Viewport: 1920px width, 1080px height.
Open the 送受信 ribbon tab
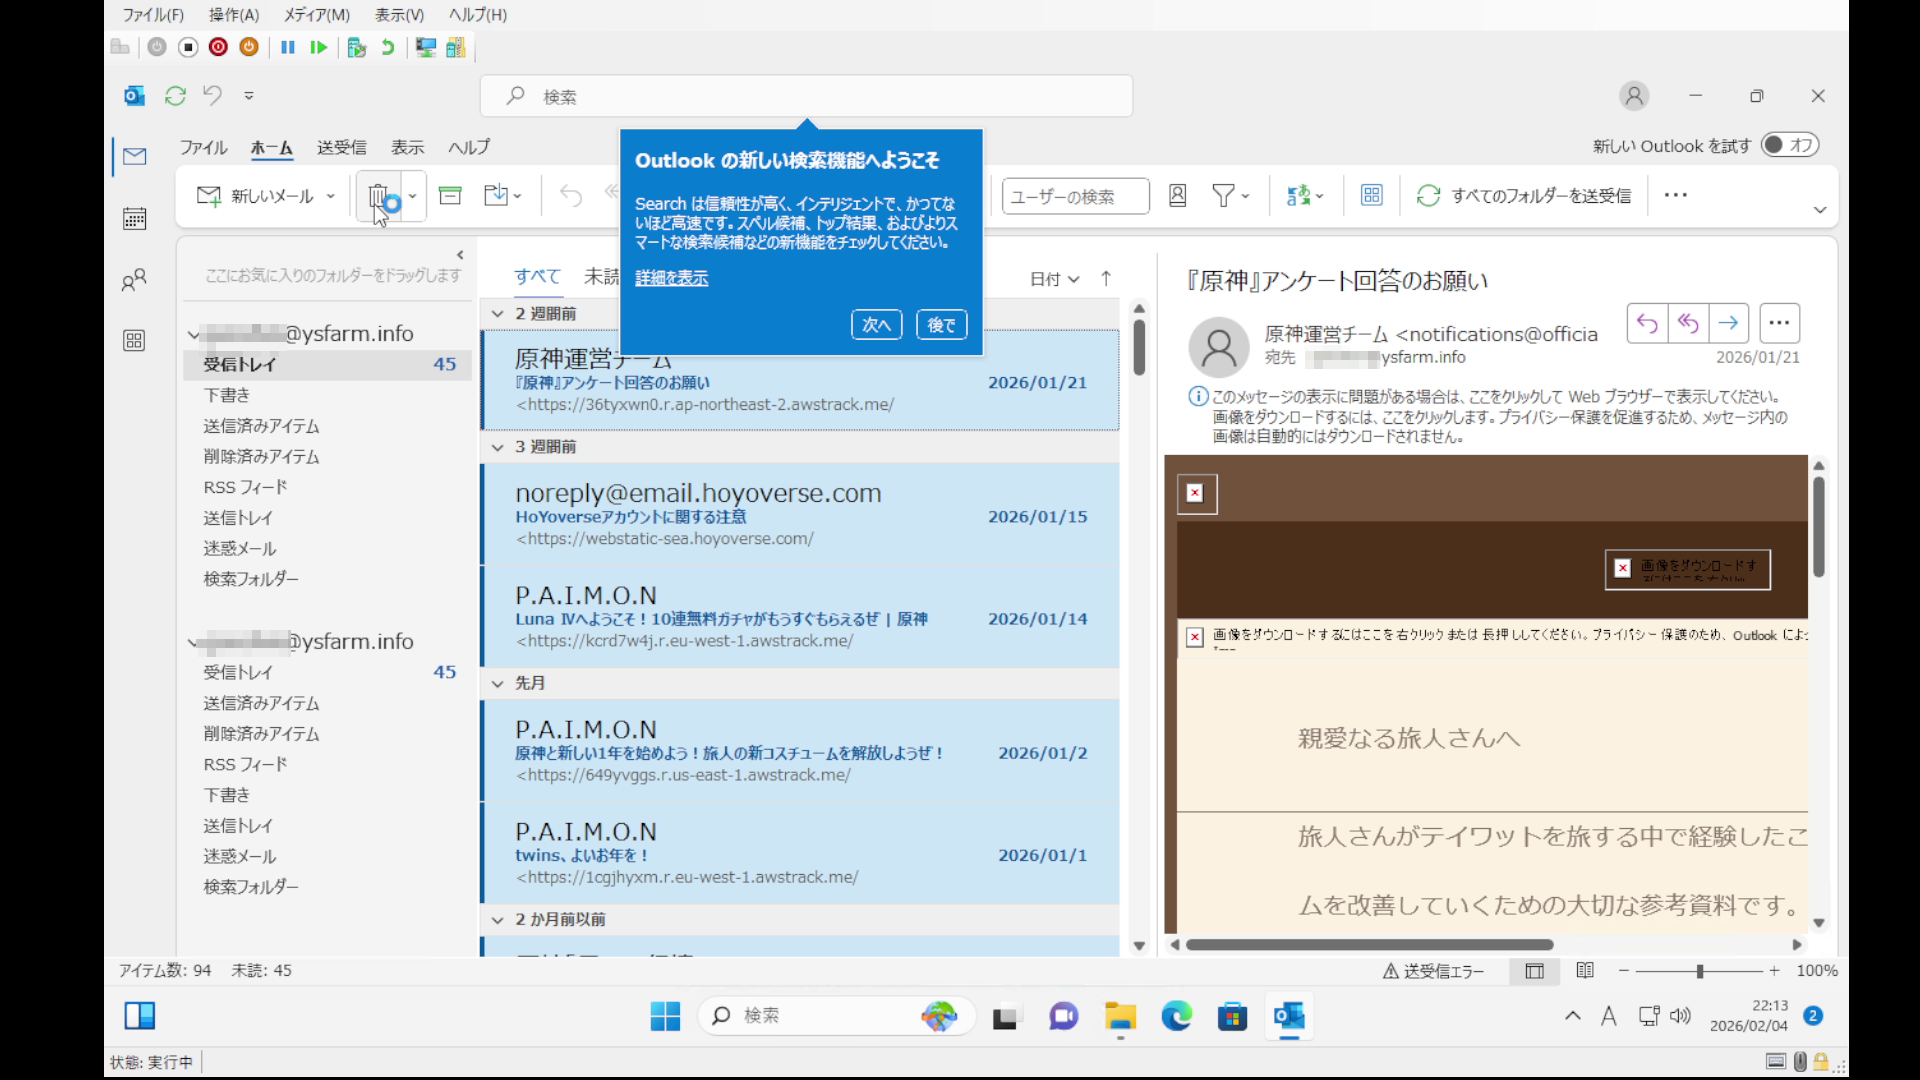coord(341,147)
